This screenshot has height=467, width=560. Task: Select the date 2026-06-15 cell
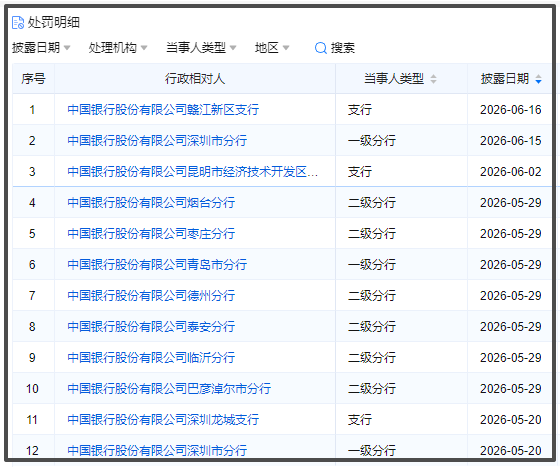tap(511, 141)
